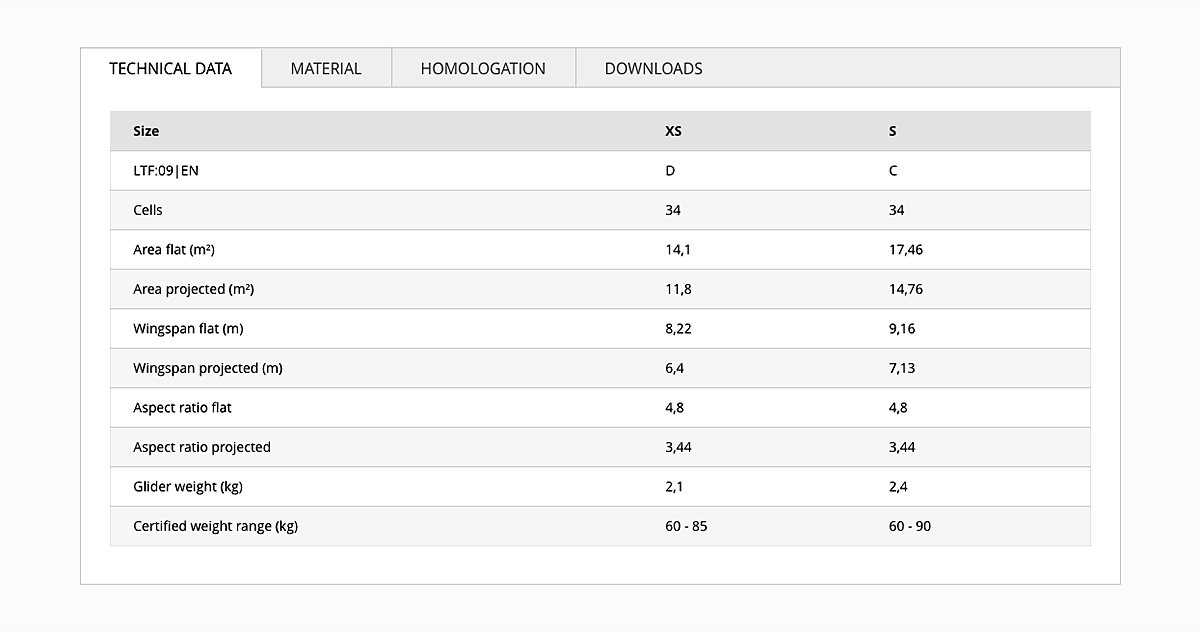Click the S size column header
The image size is (1200, 632).
(893, 131)
